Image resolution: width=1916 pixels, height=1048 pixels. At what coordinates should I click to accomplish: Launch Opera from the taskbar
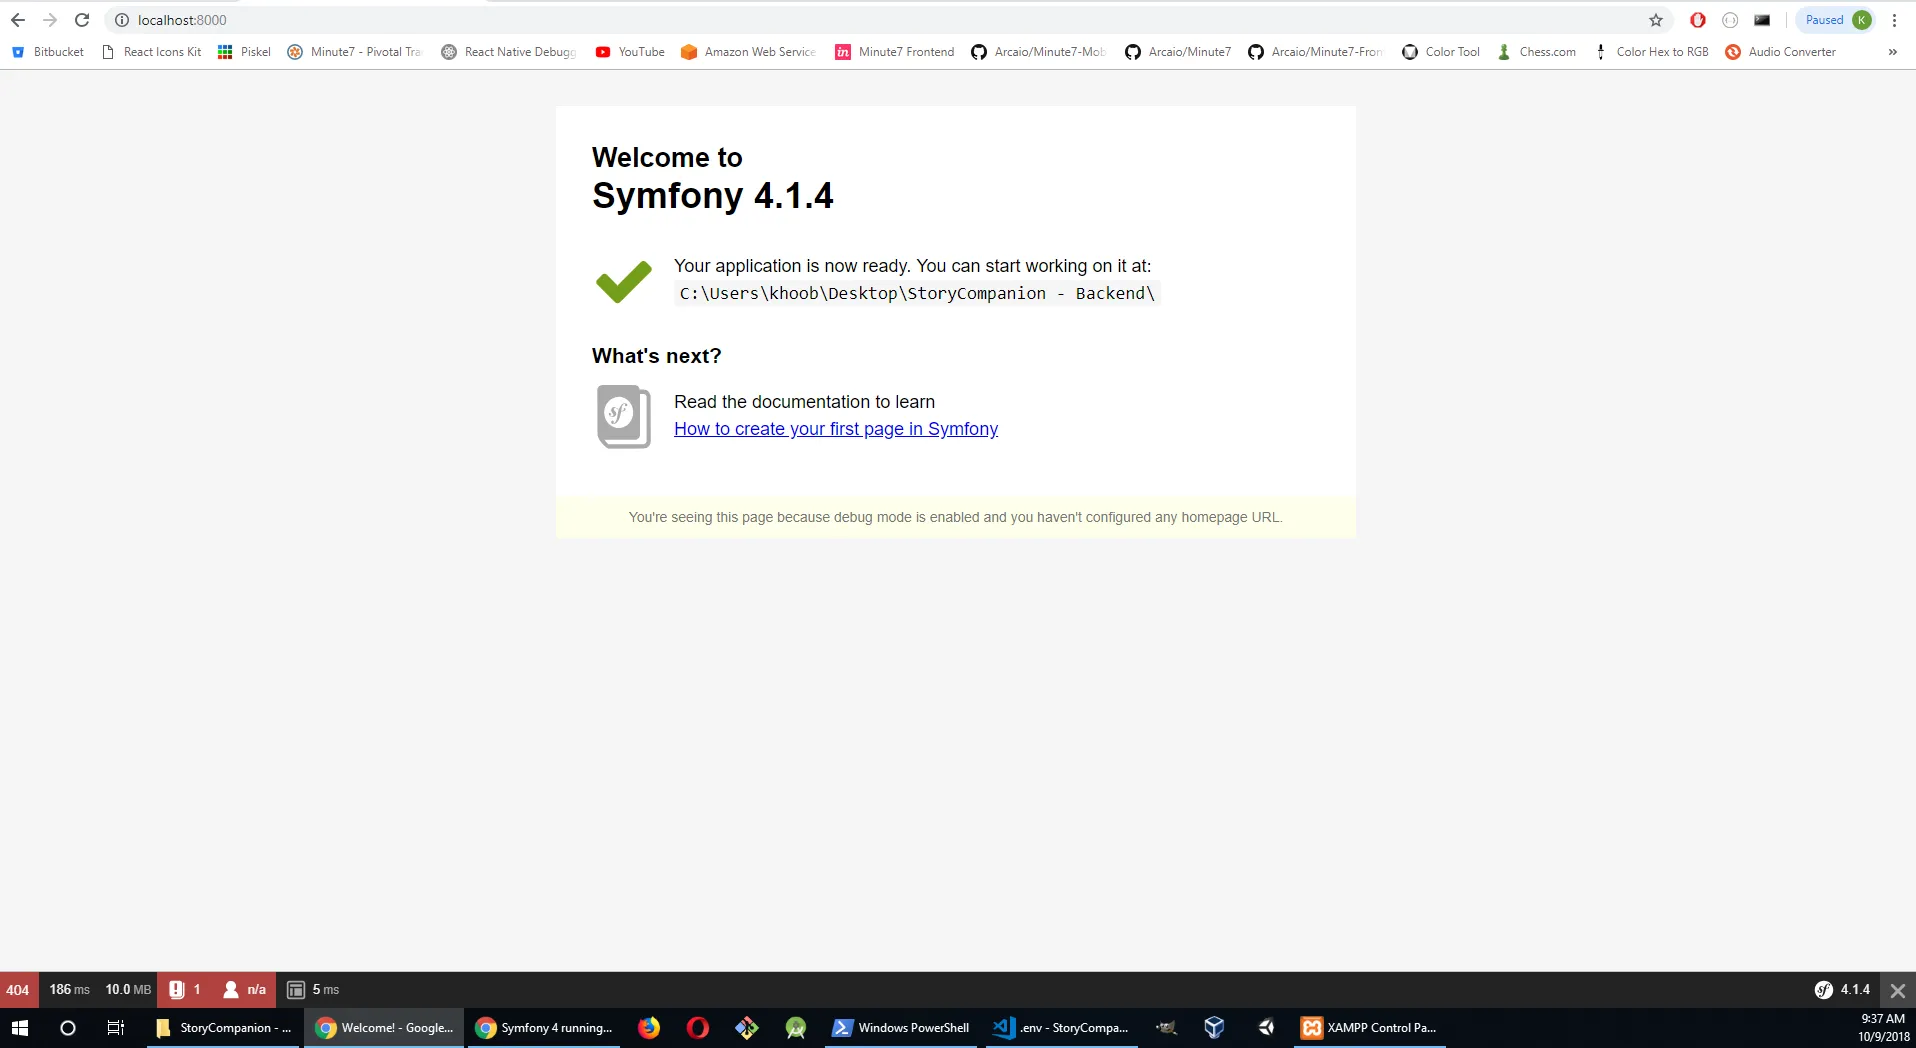pyautogui.click(x=698, y=1028)
